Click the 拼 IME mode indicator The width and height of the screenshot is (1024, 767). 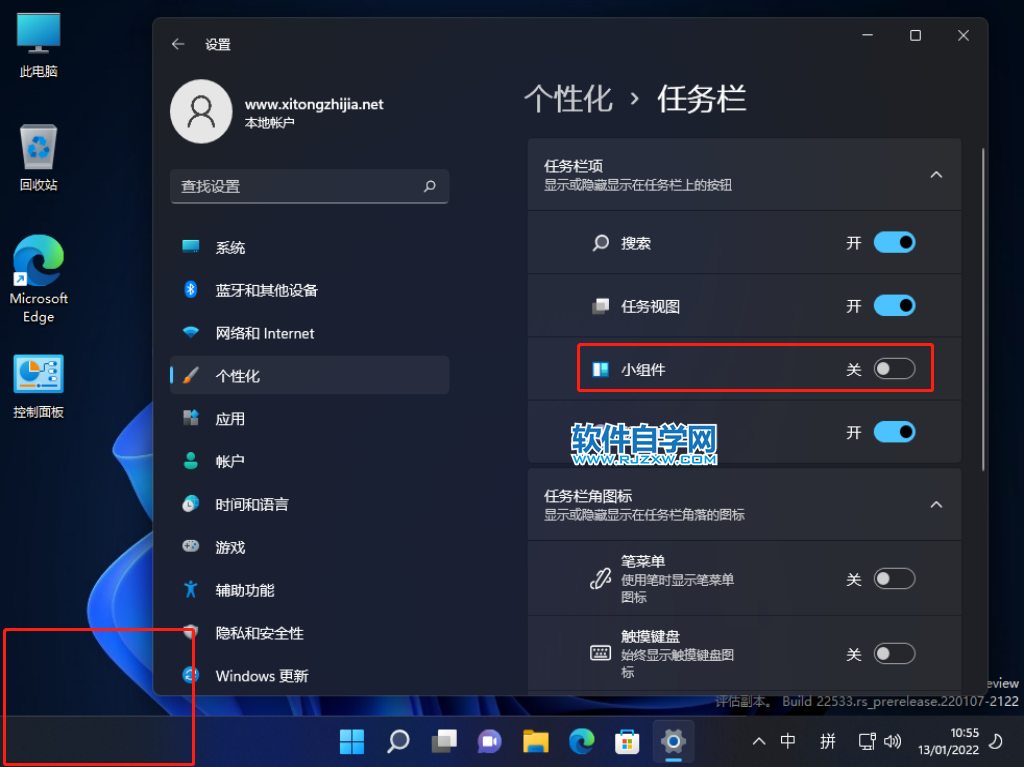point(827,741)
